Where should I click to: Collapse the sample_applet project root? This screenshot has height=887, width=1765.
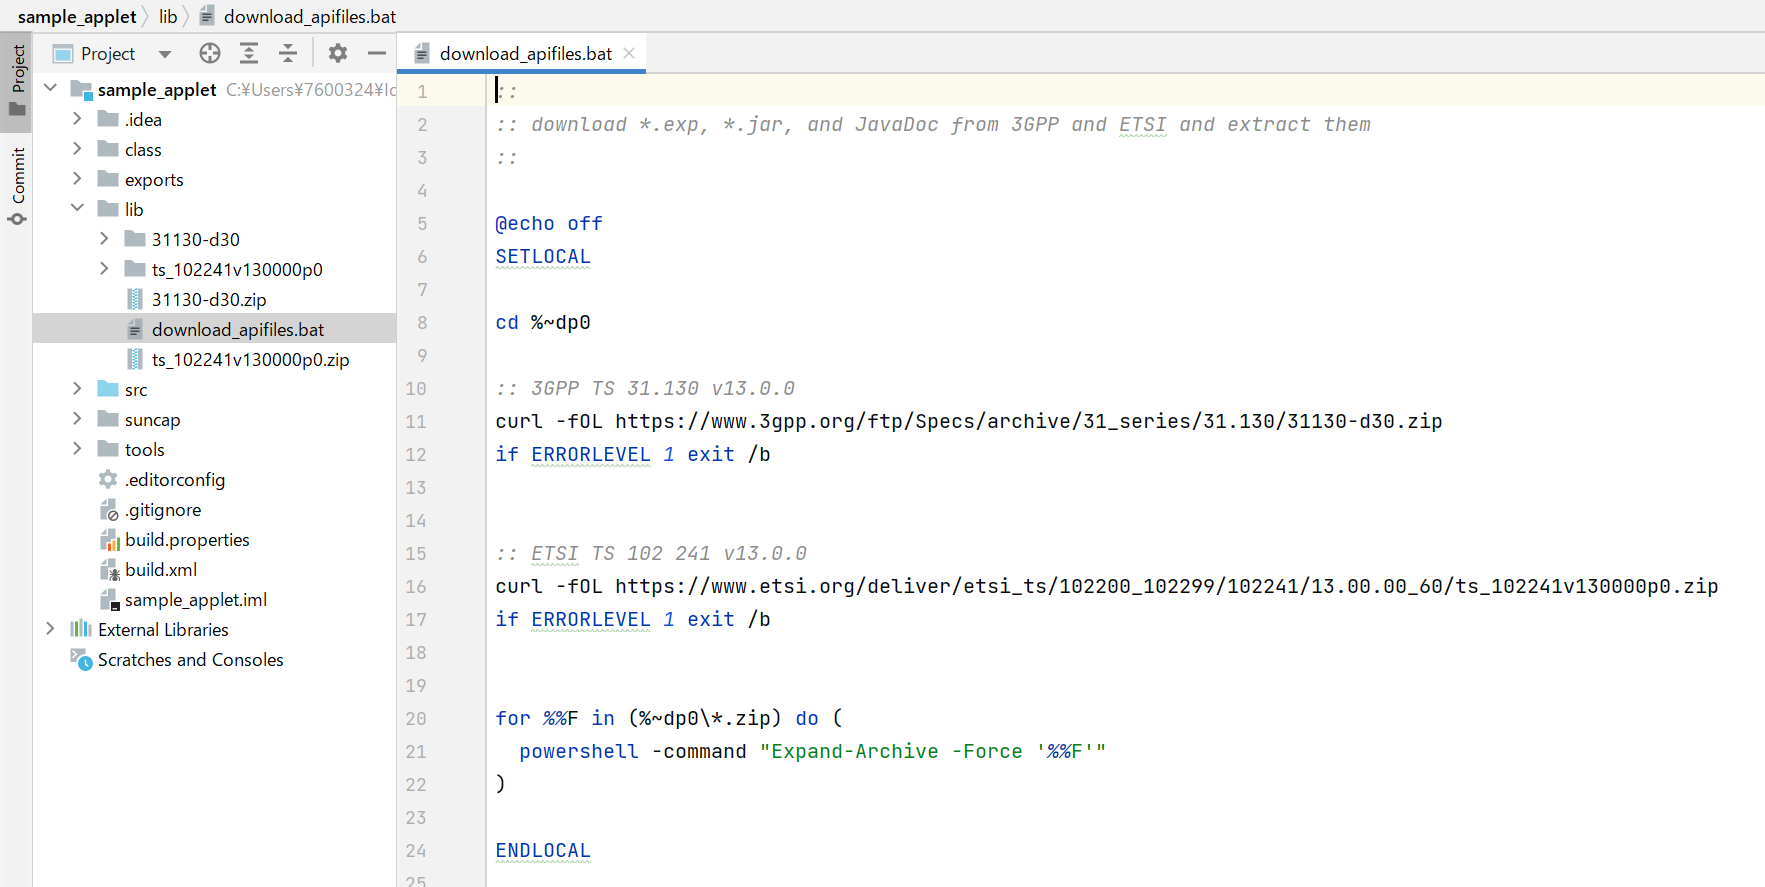pos(50,88)
